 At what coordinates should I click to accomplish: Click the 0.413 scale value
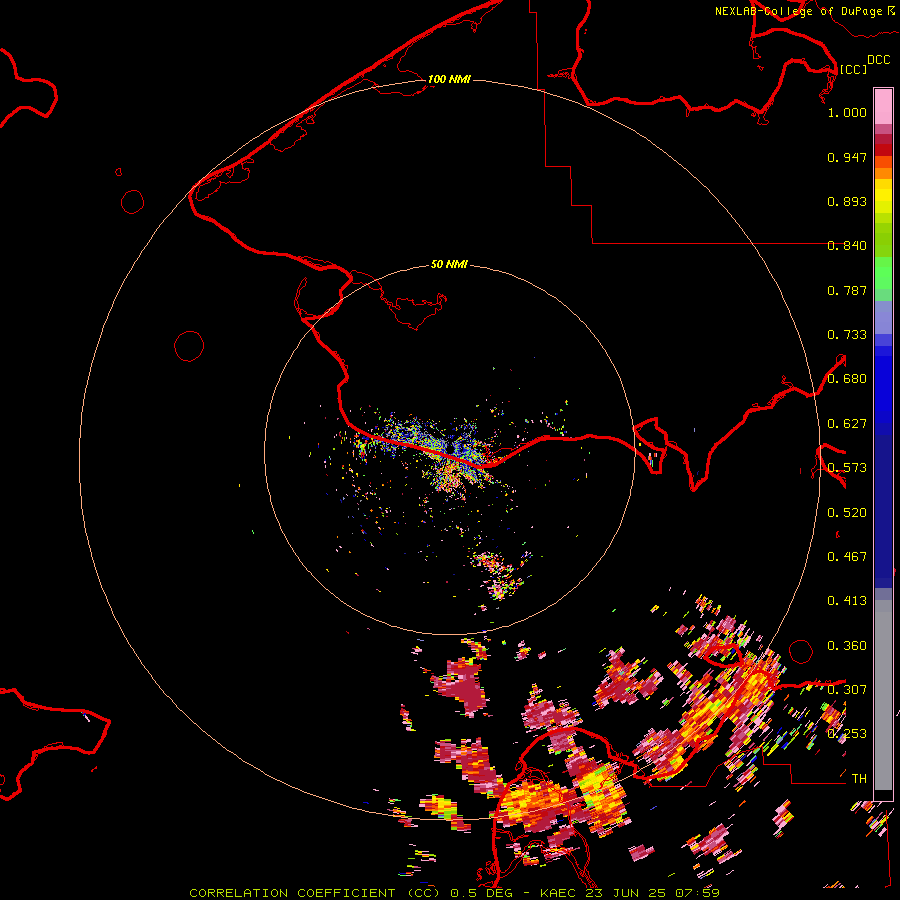[847, 601]
